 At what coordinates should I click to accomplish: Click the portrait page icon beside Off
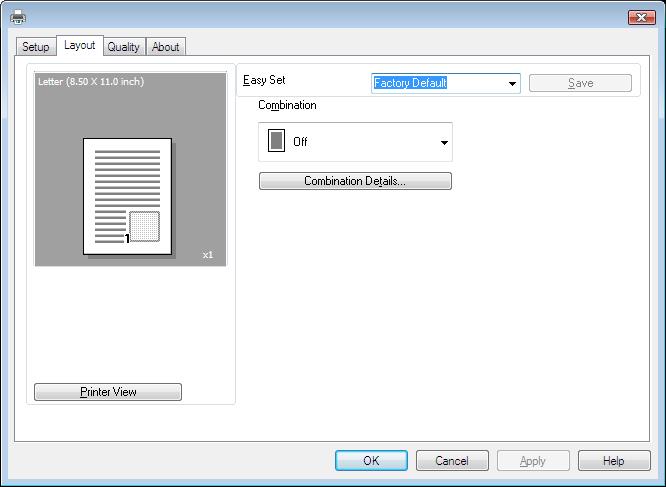coord(276,141)
